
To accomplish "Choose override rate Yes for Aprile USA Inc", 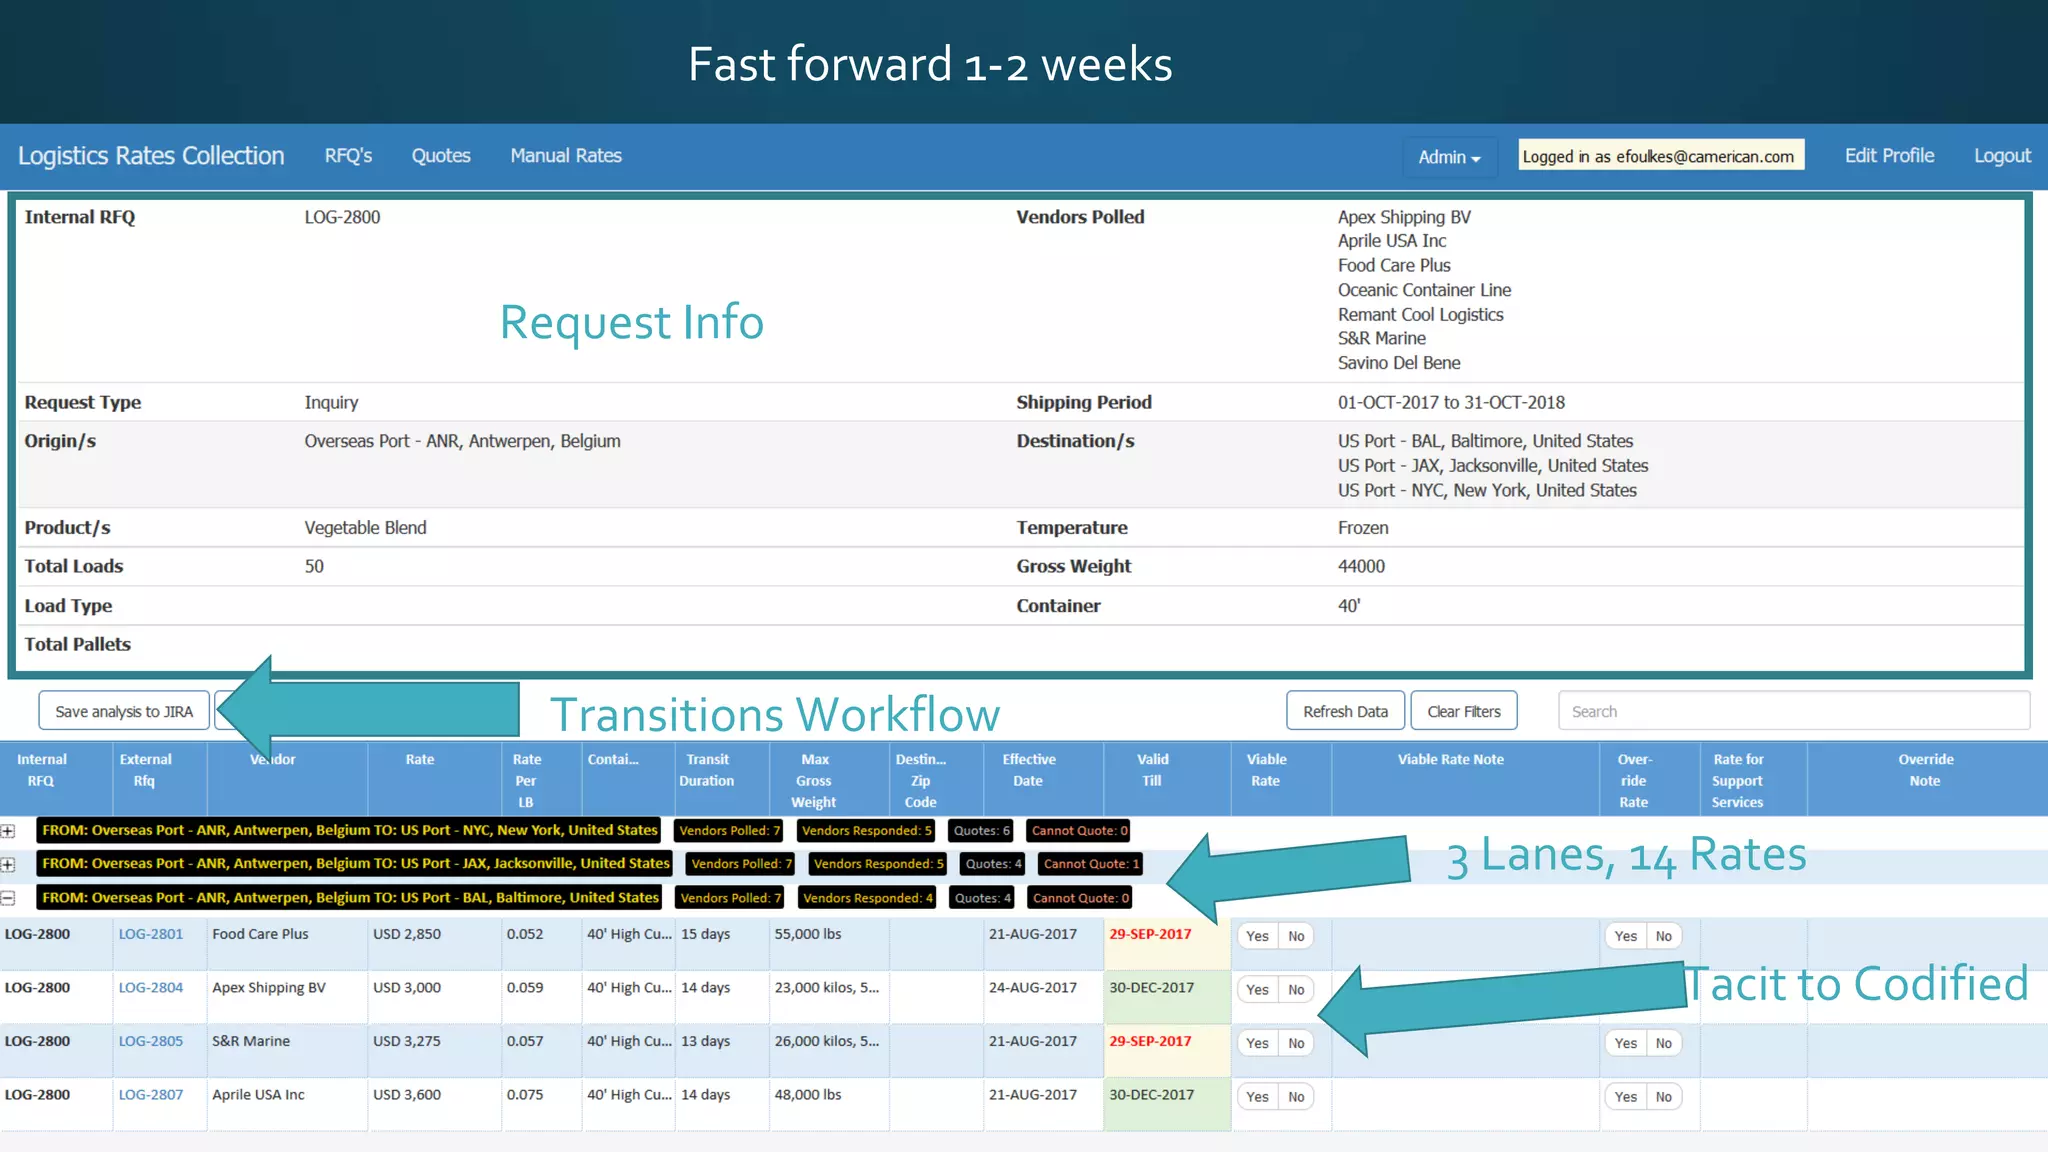I will [1626, 1097].
